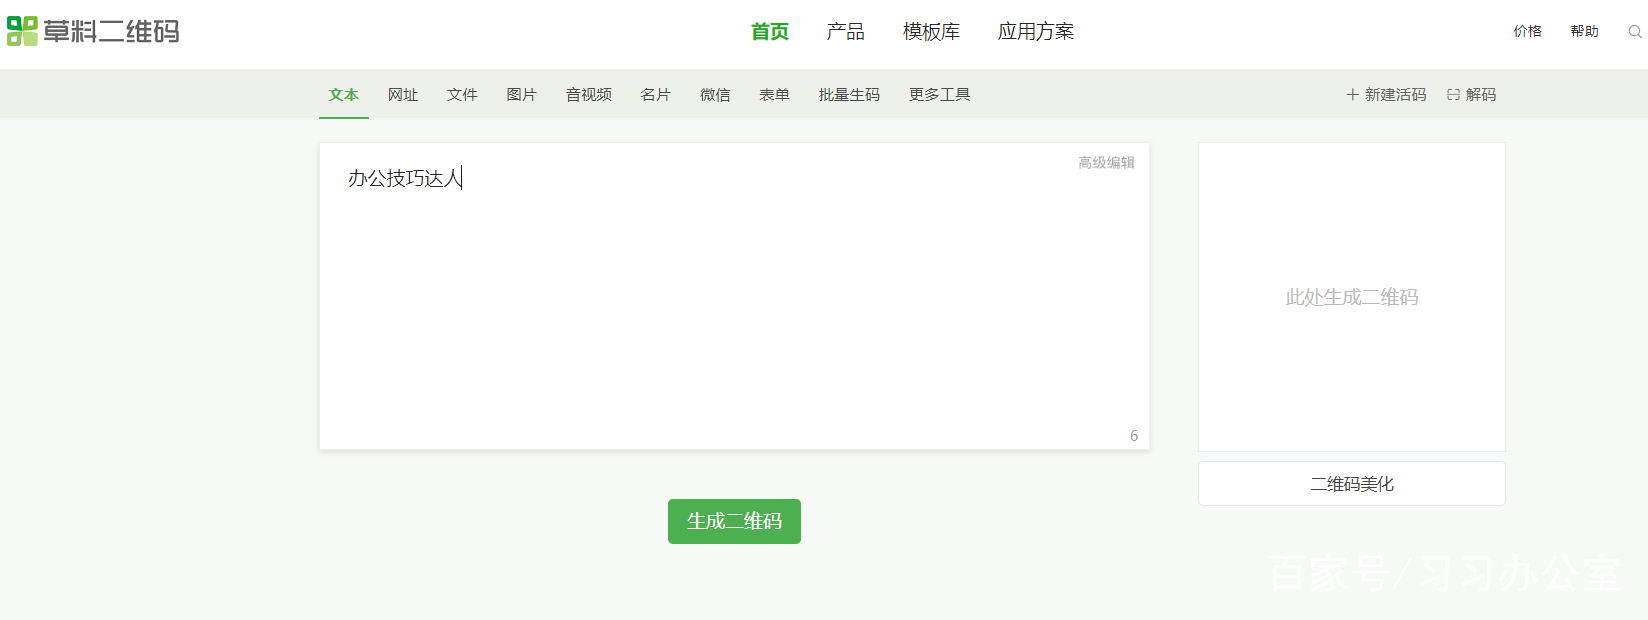This screenshot has width=1648, height=620.
Task: Switch to the 图片 tab
Action: point(521,95)
